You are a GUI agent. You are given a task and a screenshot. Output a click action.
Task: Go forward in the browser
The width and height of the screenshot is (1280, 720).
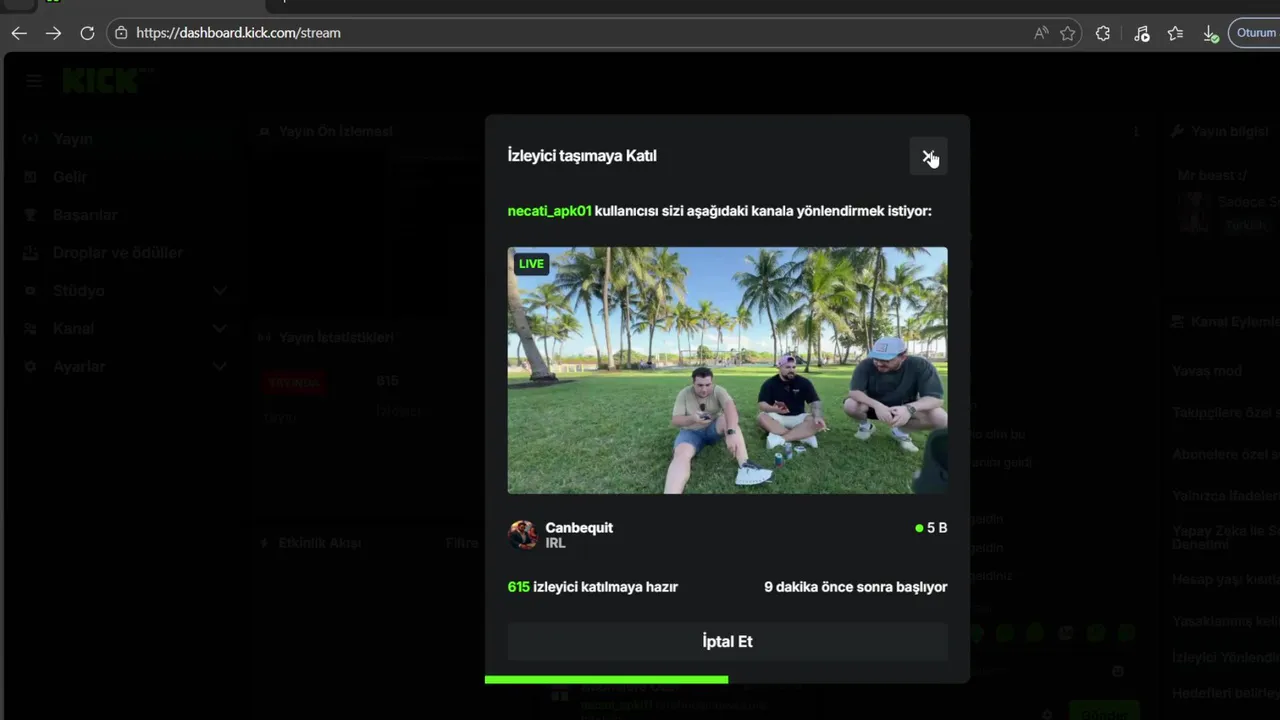53,33
